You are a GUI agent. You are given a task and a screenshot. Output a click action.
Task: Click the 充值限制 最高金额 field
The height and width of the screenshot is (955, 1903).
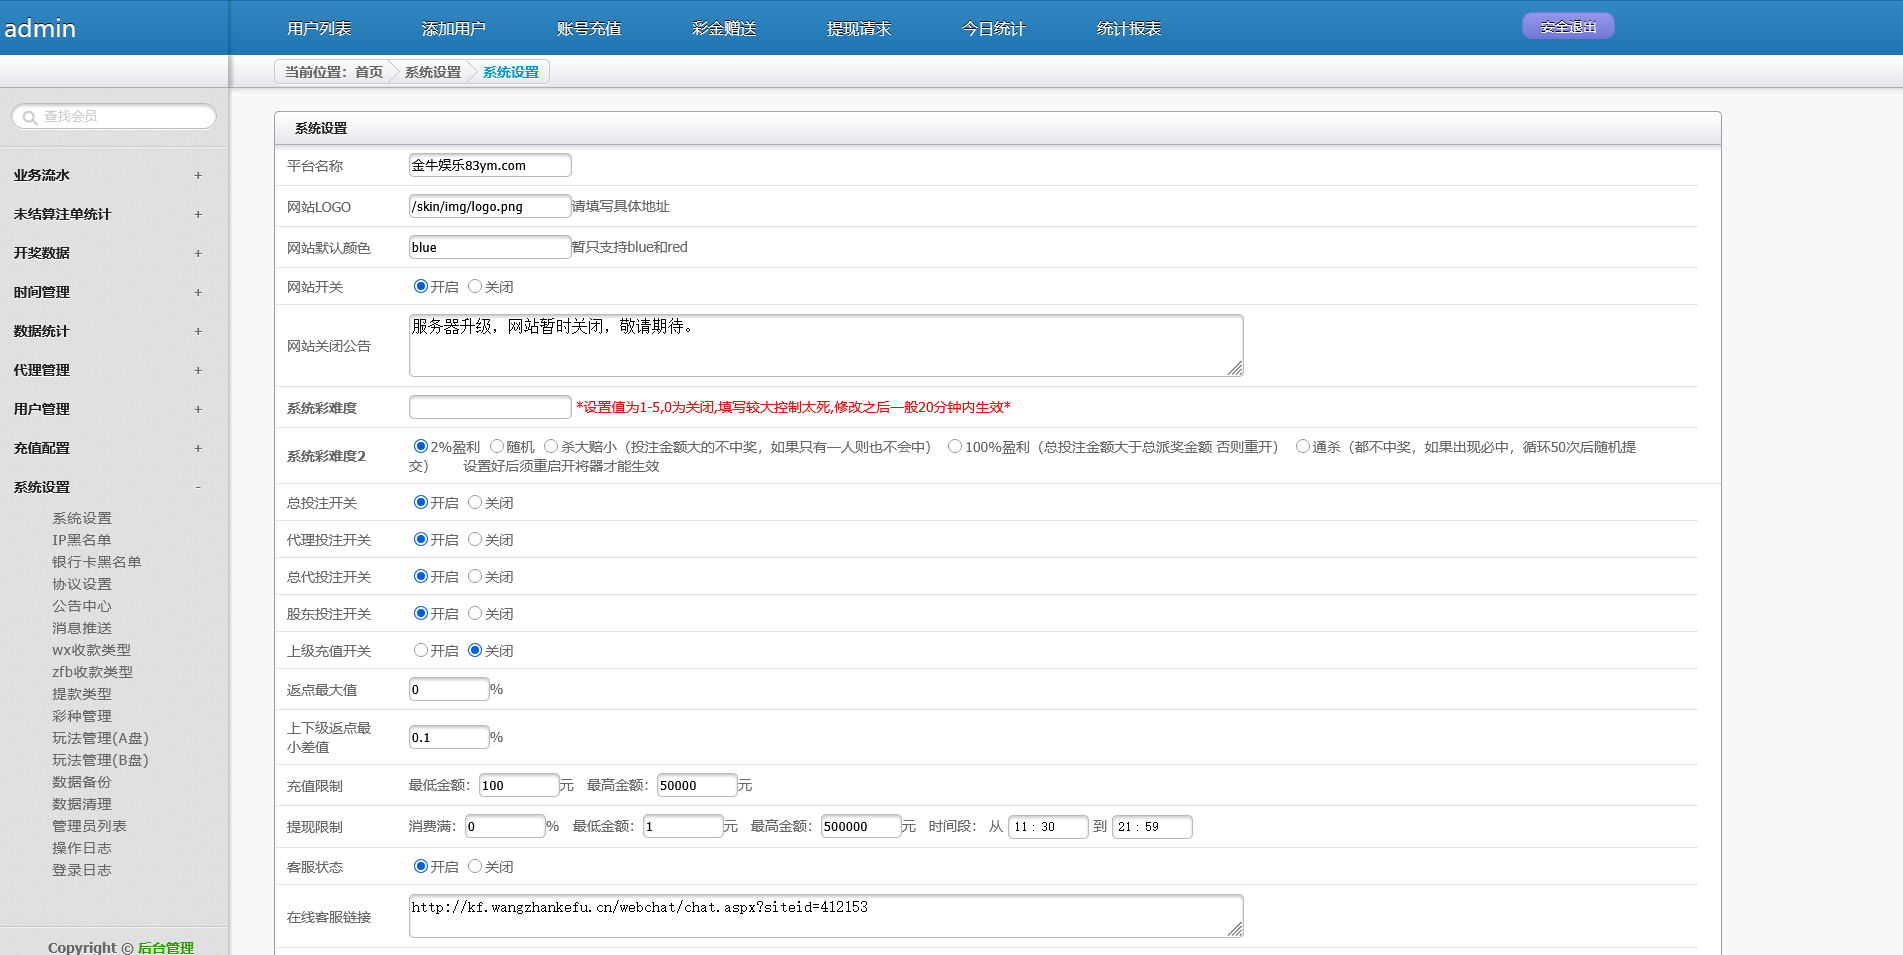(697, 785)
